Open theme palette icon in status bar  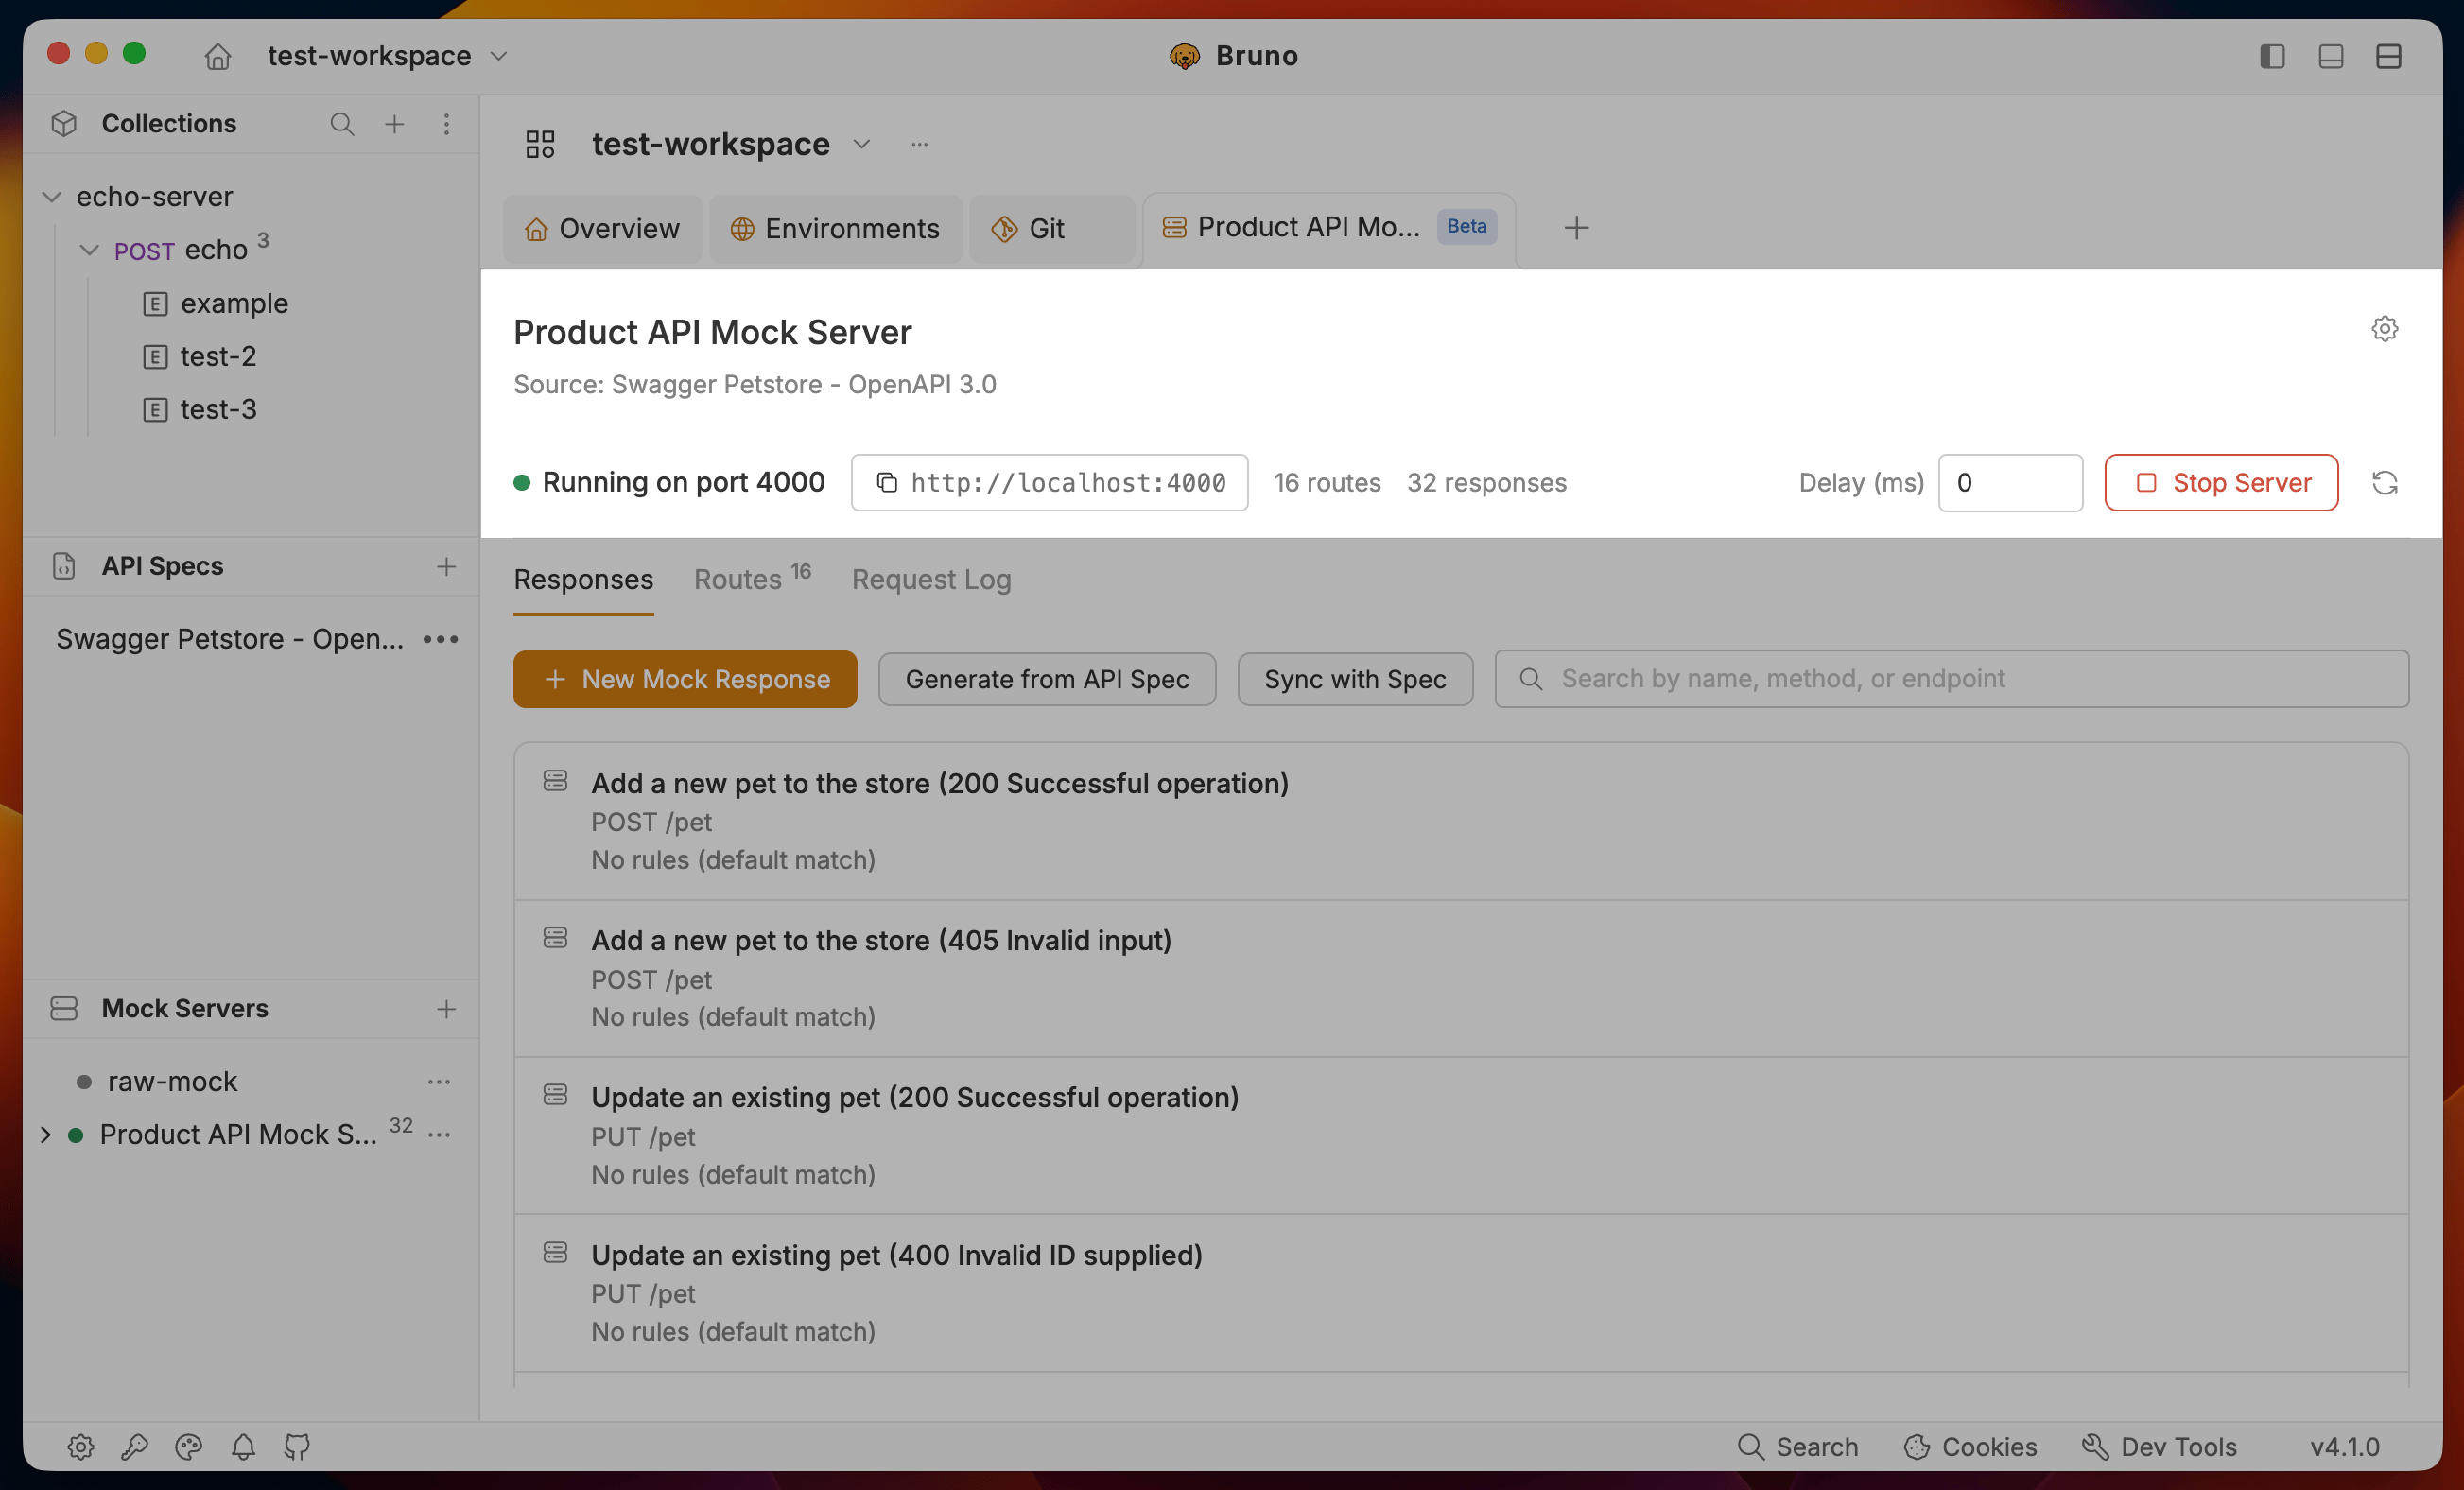click(189, 1447)
